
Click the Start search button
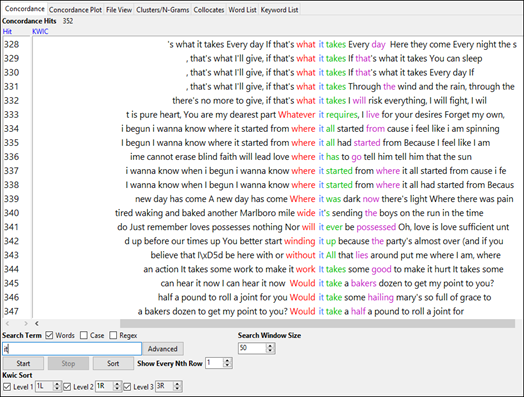click(23, 363)
